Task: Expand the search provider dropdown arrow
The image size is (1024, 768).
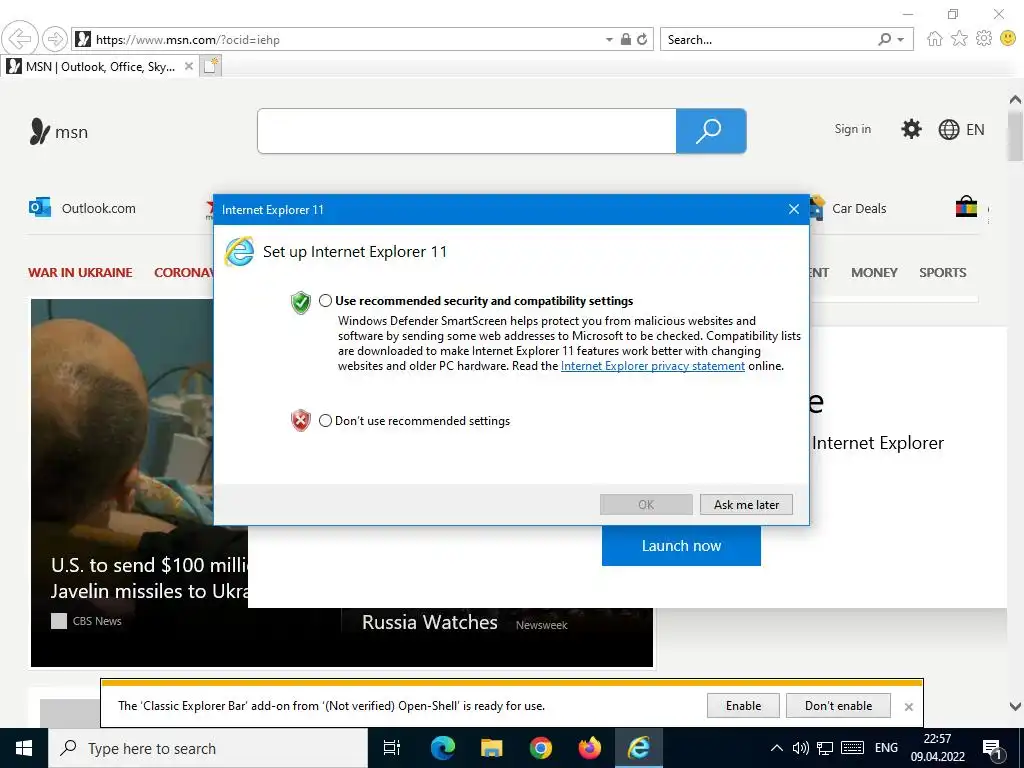Action: click(901, 40)
